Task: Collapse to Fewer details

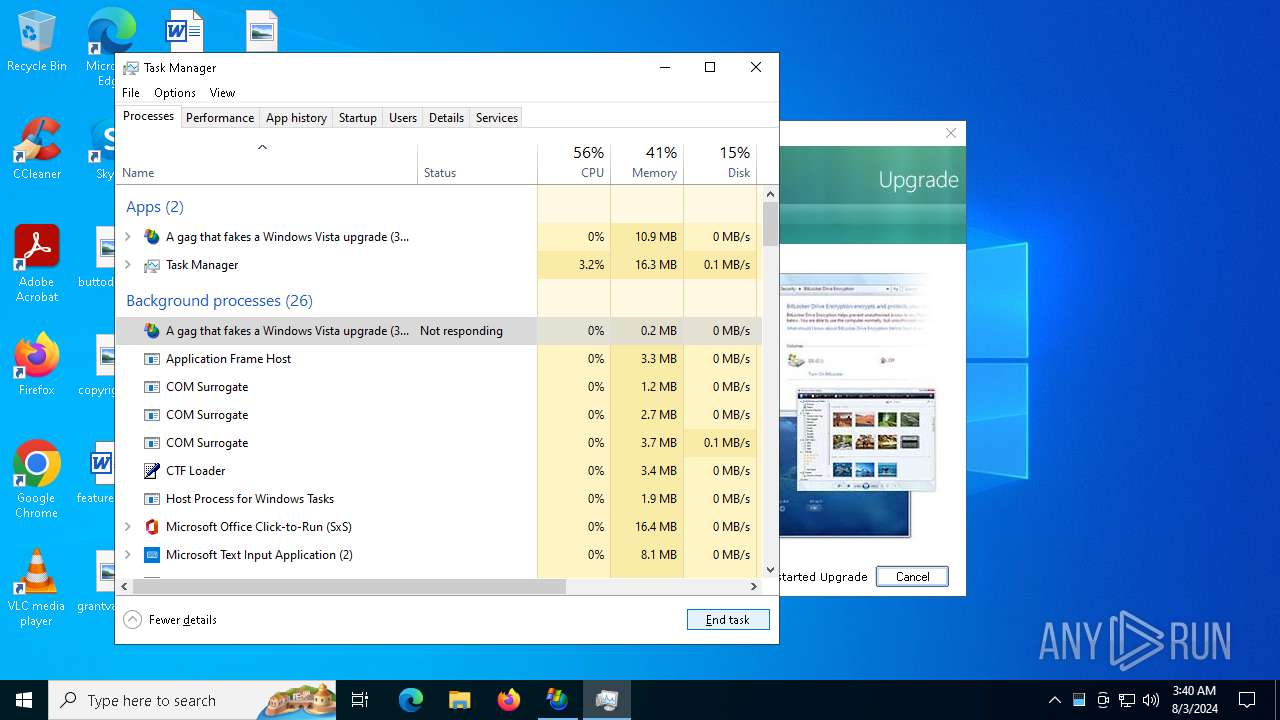Action: [170, 620]
